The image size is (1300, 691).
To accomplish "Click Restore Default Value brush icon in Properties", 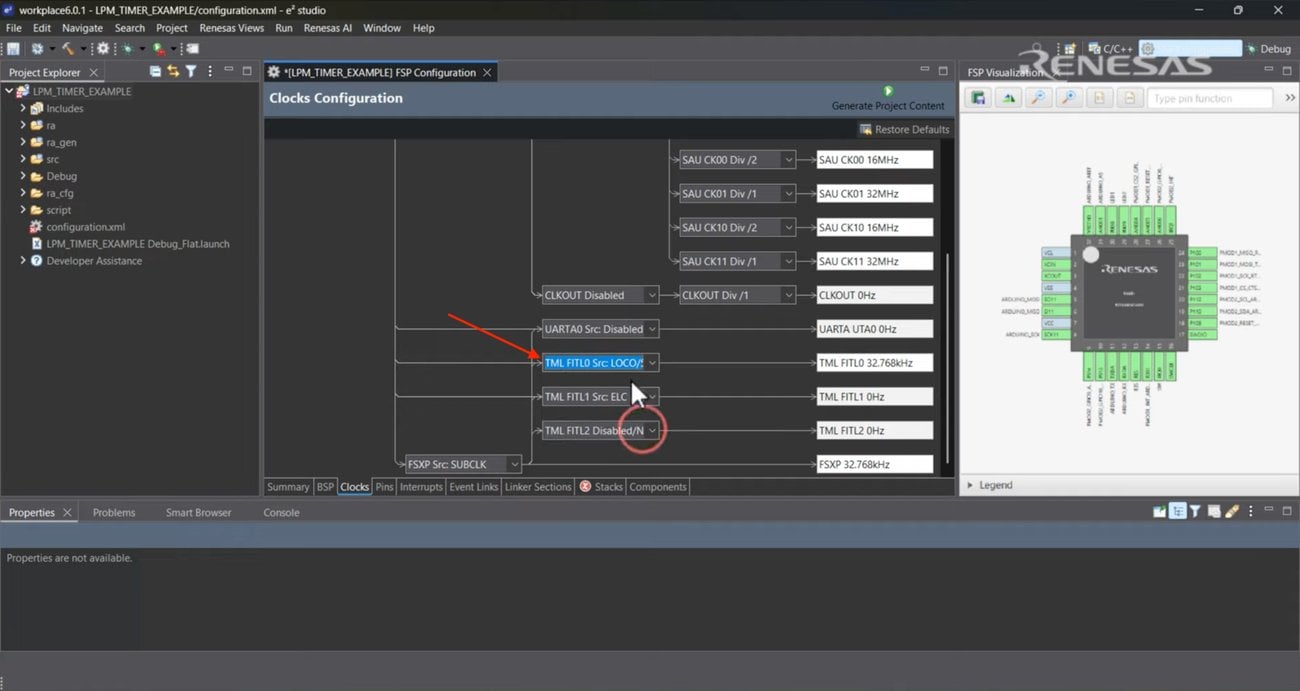I will pos(1232,511).
